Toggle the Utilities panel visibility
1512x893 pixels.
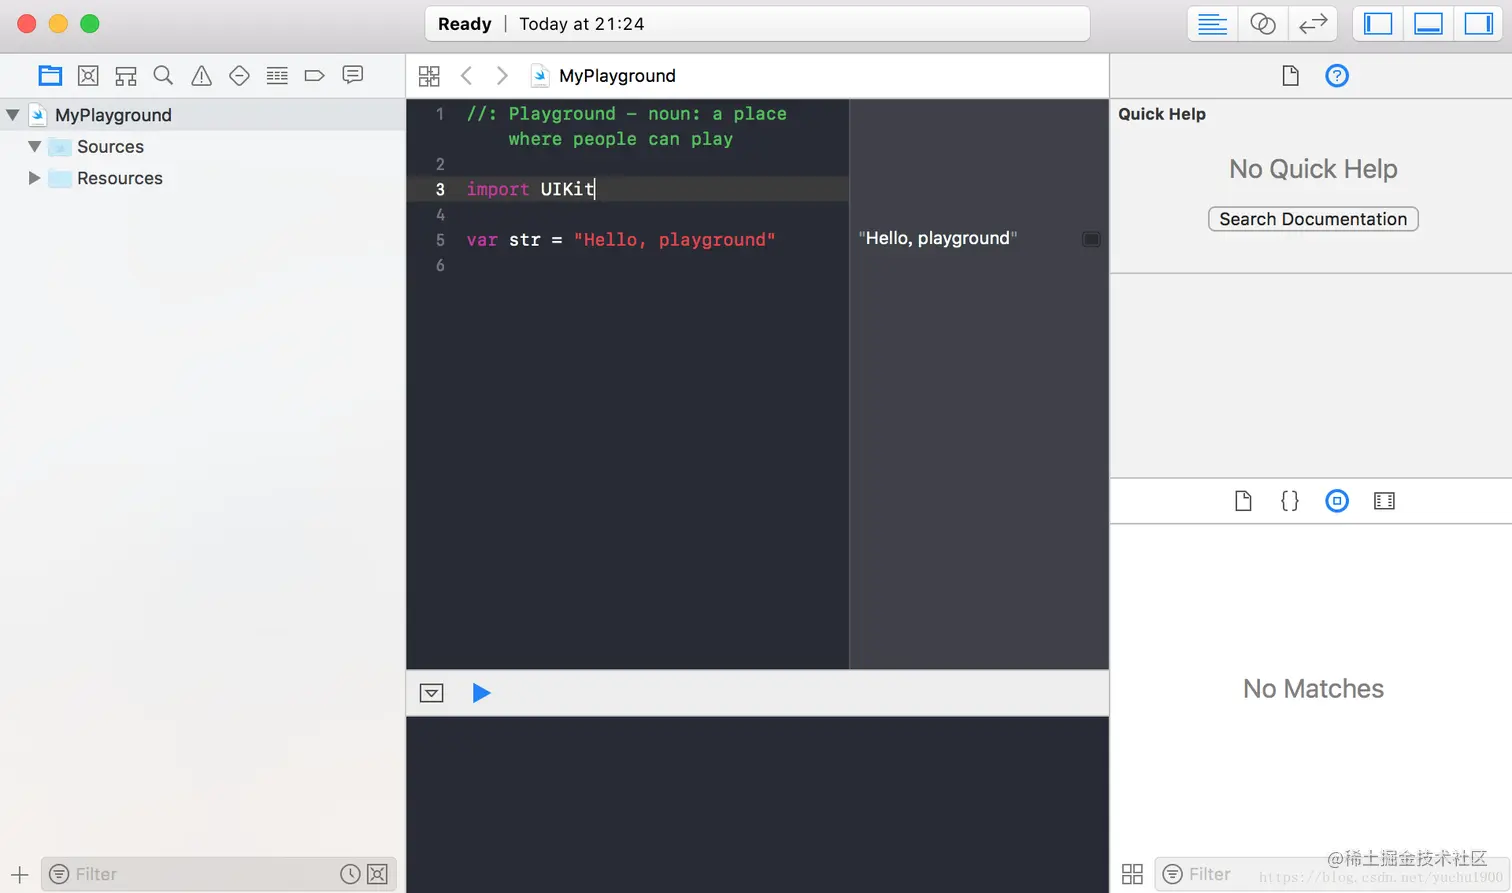click(1478, 24)
